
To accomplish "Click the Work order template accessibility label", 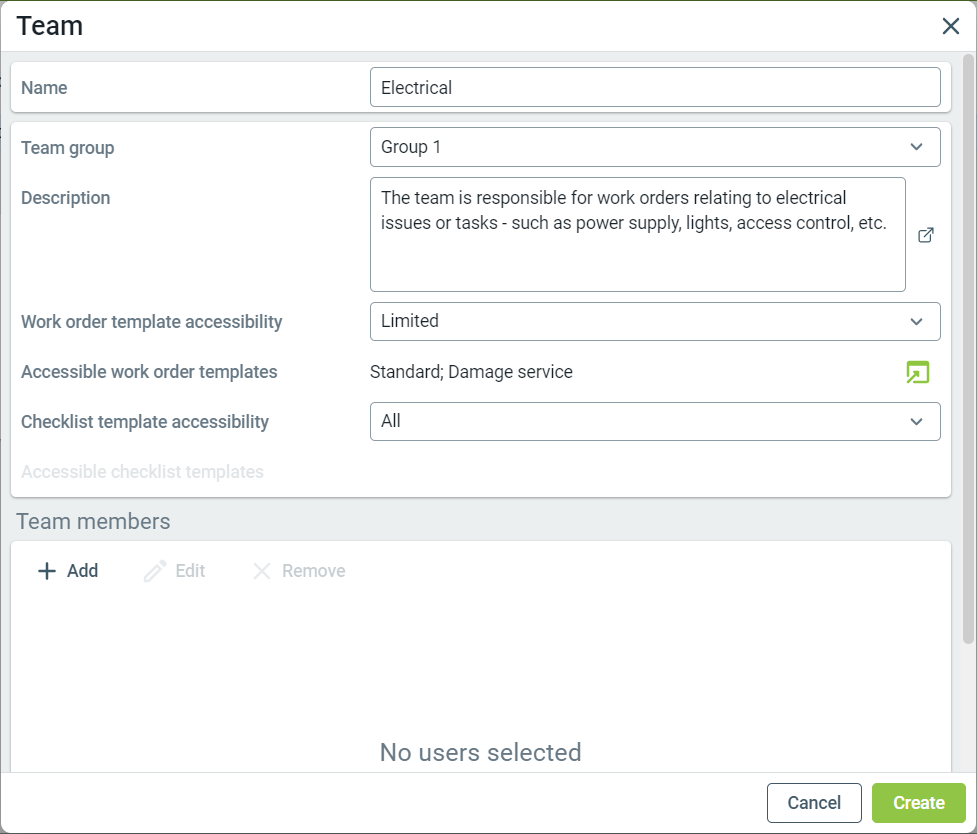I will [151, 322].
